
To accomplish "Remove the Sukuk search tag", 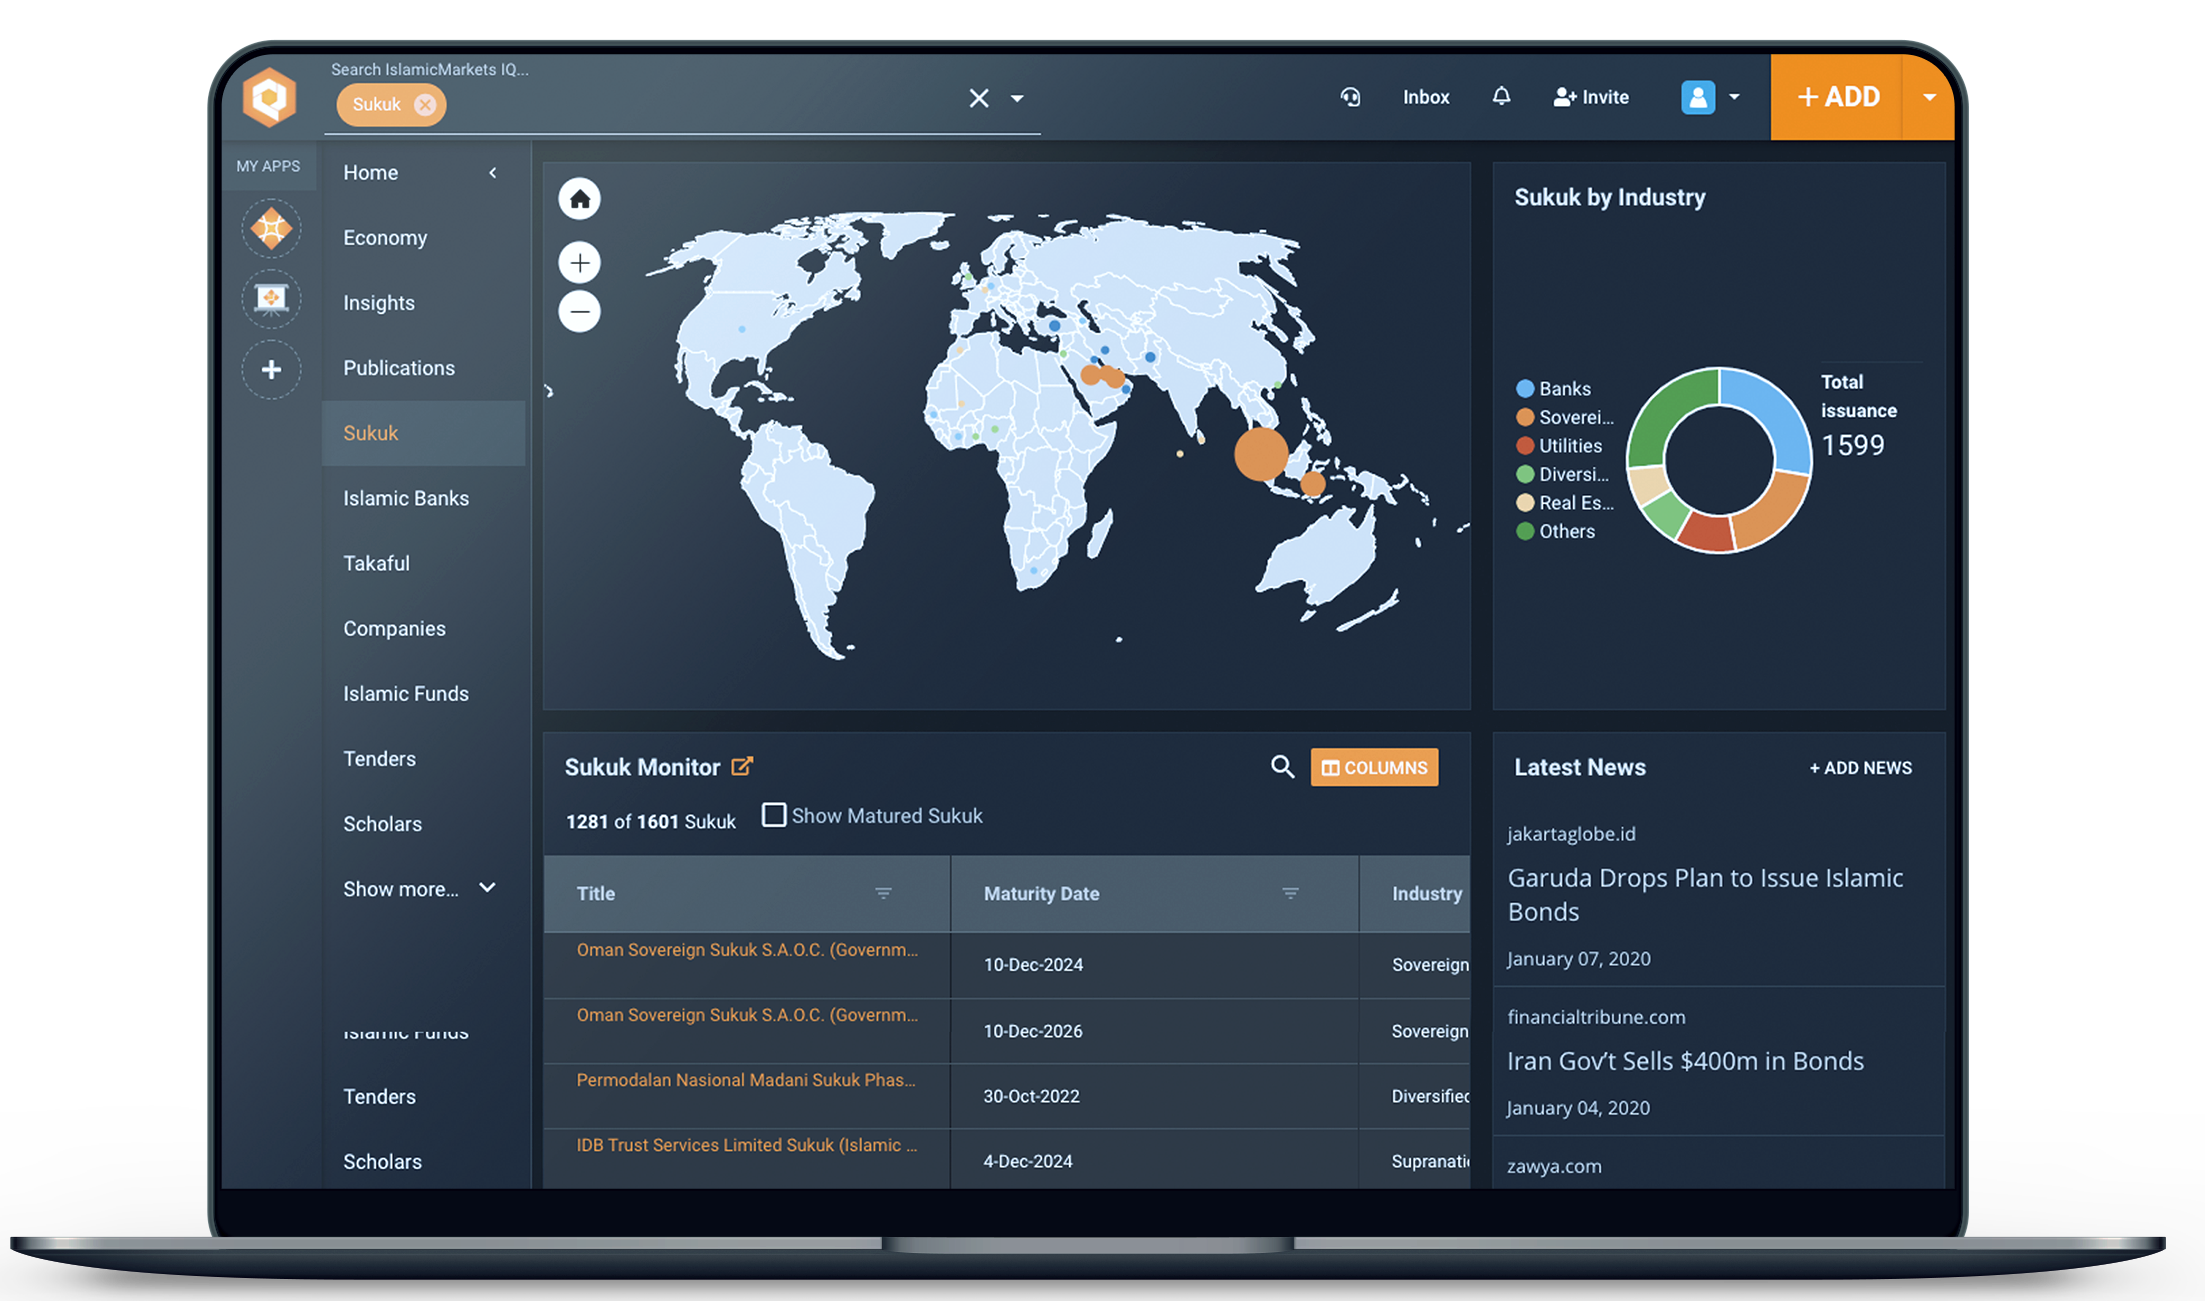I will point(426,105).
